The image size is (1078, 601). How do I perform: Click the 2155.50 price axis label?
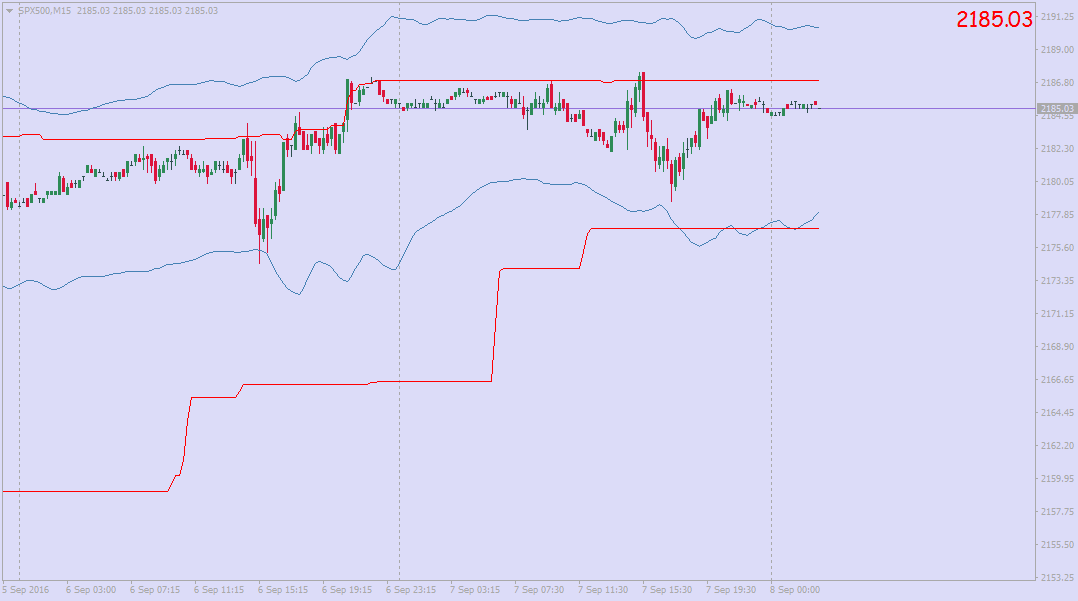[x=1057, y=545]
